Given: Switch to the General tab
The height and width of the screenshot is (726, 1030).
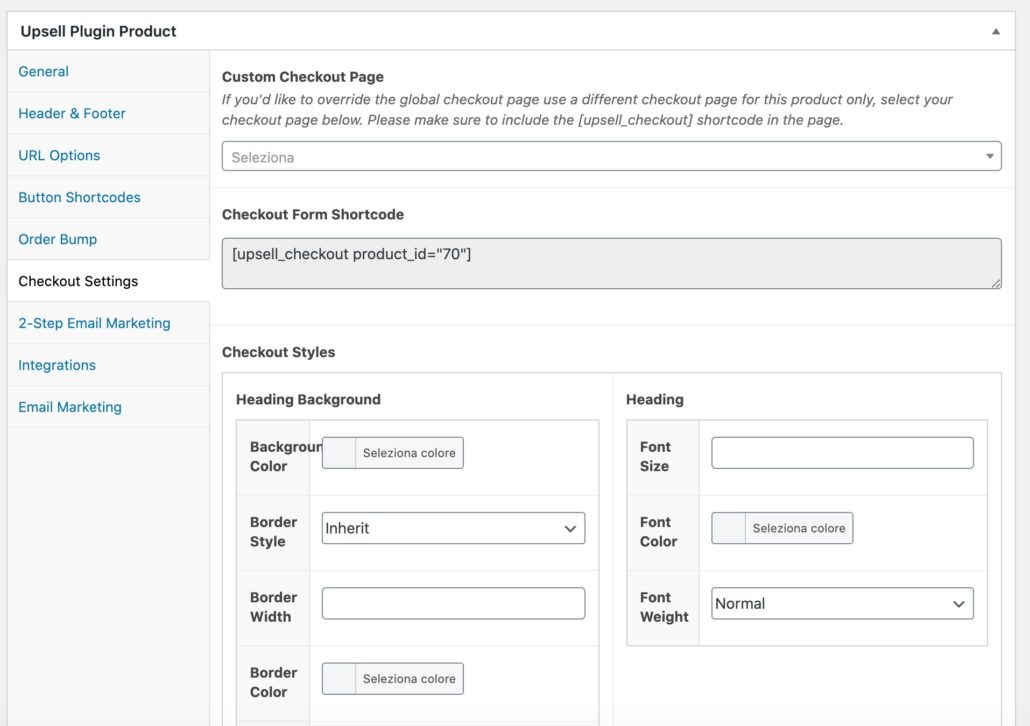Looking at the screenshot, I should coord(43,71).
